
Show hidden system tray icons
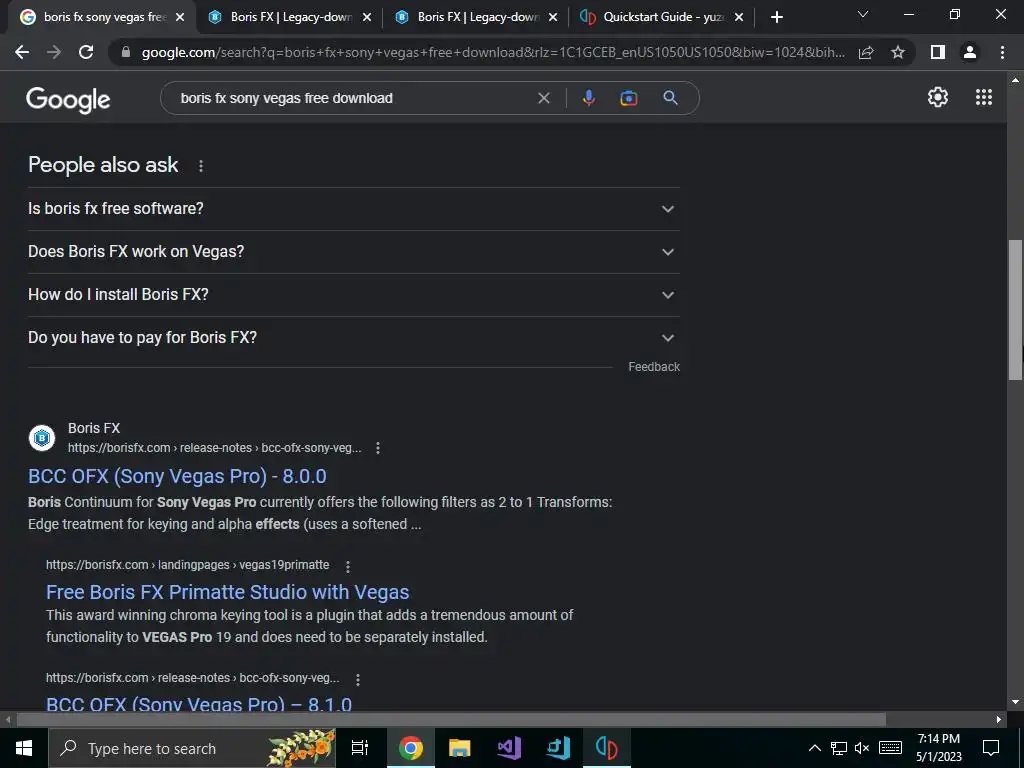814,748
